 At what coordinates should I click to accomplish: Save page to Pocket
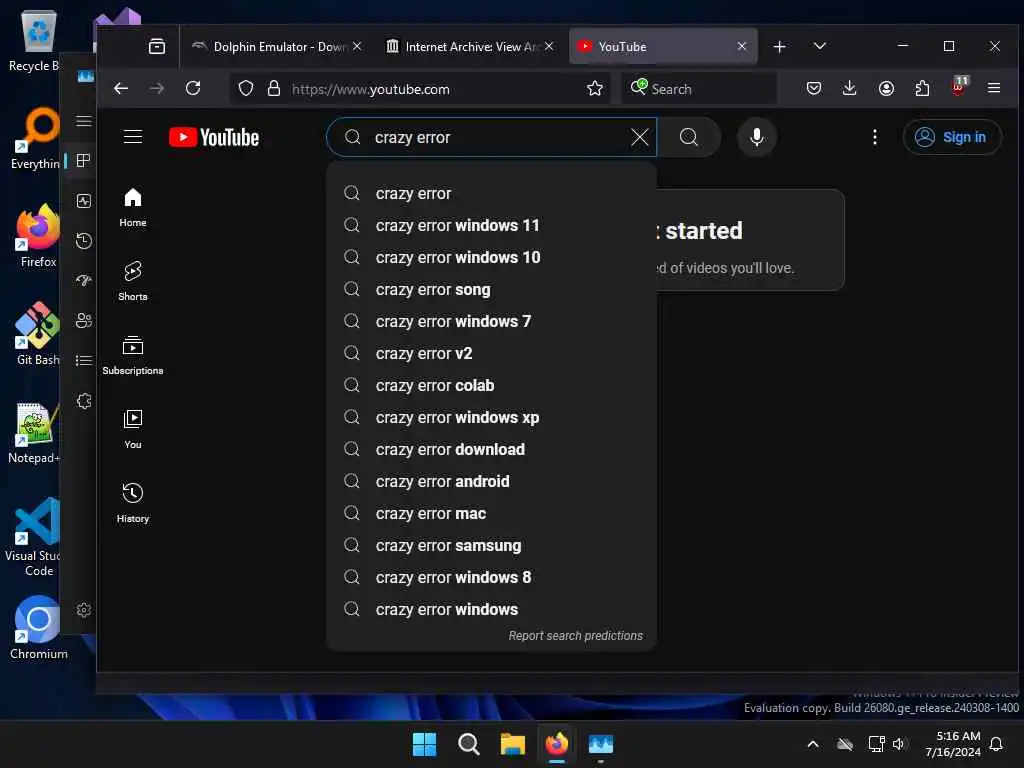[814, 88]
